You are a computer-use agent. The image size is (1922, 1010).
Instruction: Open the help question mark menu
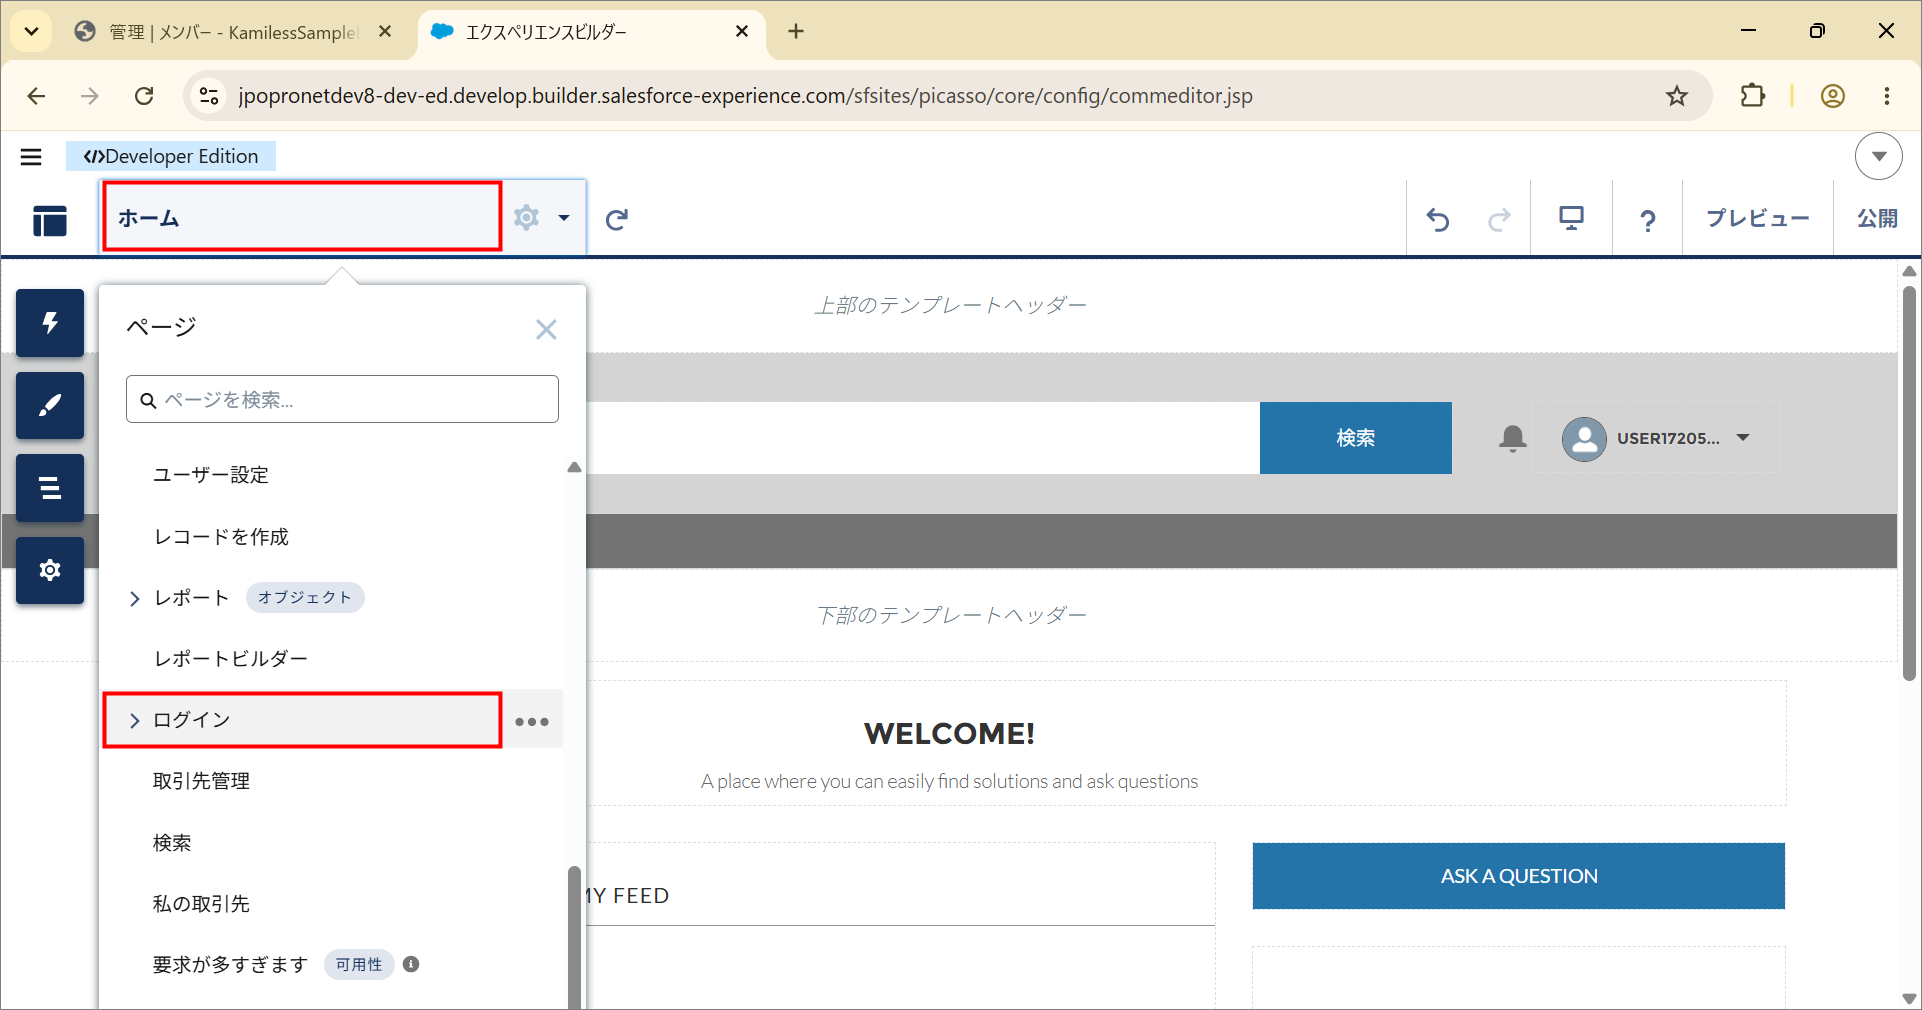coord(1647,220)
